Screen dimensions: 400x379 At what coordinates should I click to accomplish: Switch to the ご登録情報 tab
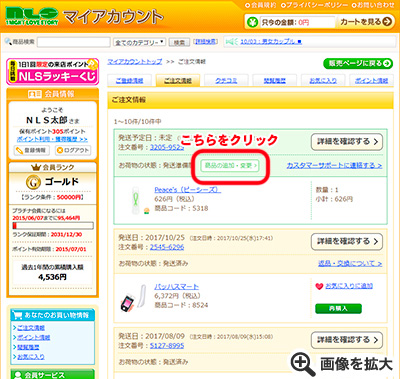129,81
